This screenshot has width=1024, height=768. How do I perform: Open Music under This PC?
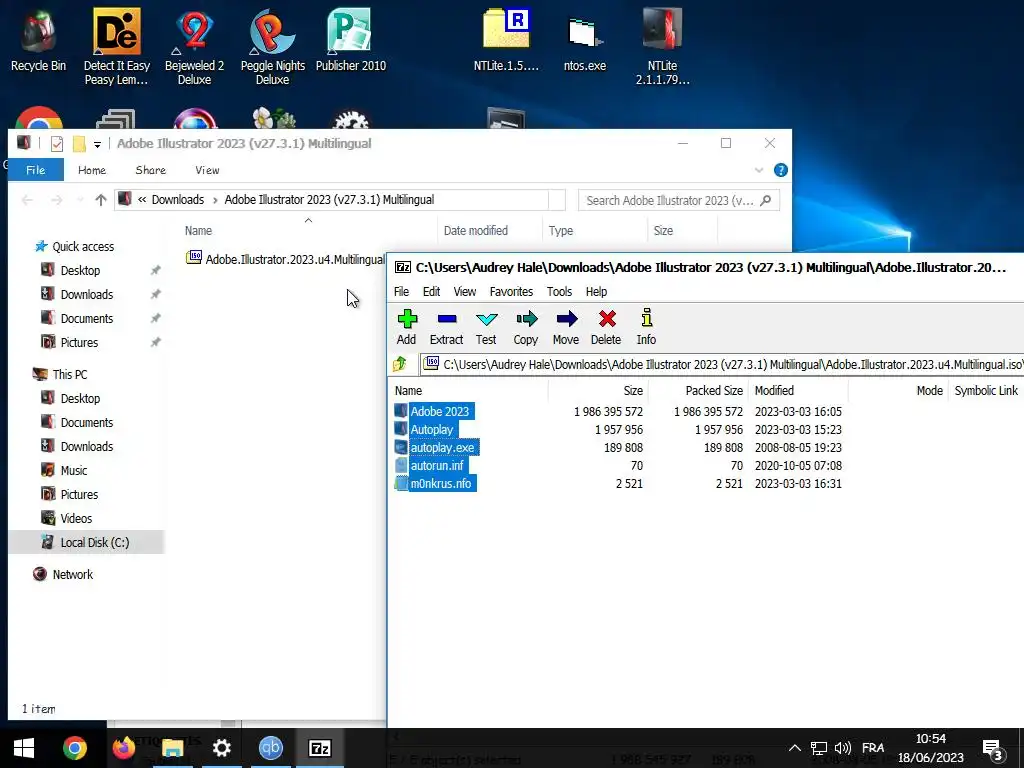[x=74, y=470]
